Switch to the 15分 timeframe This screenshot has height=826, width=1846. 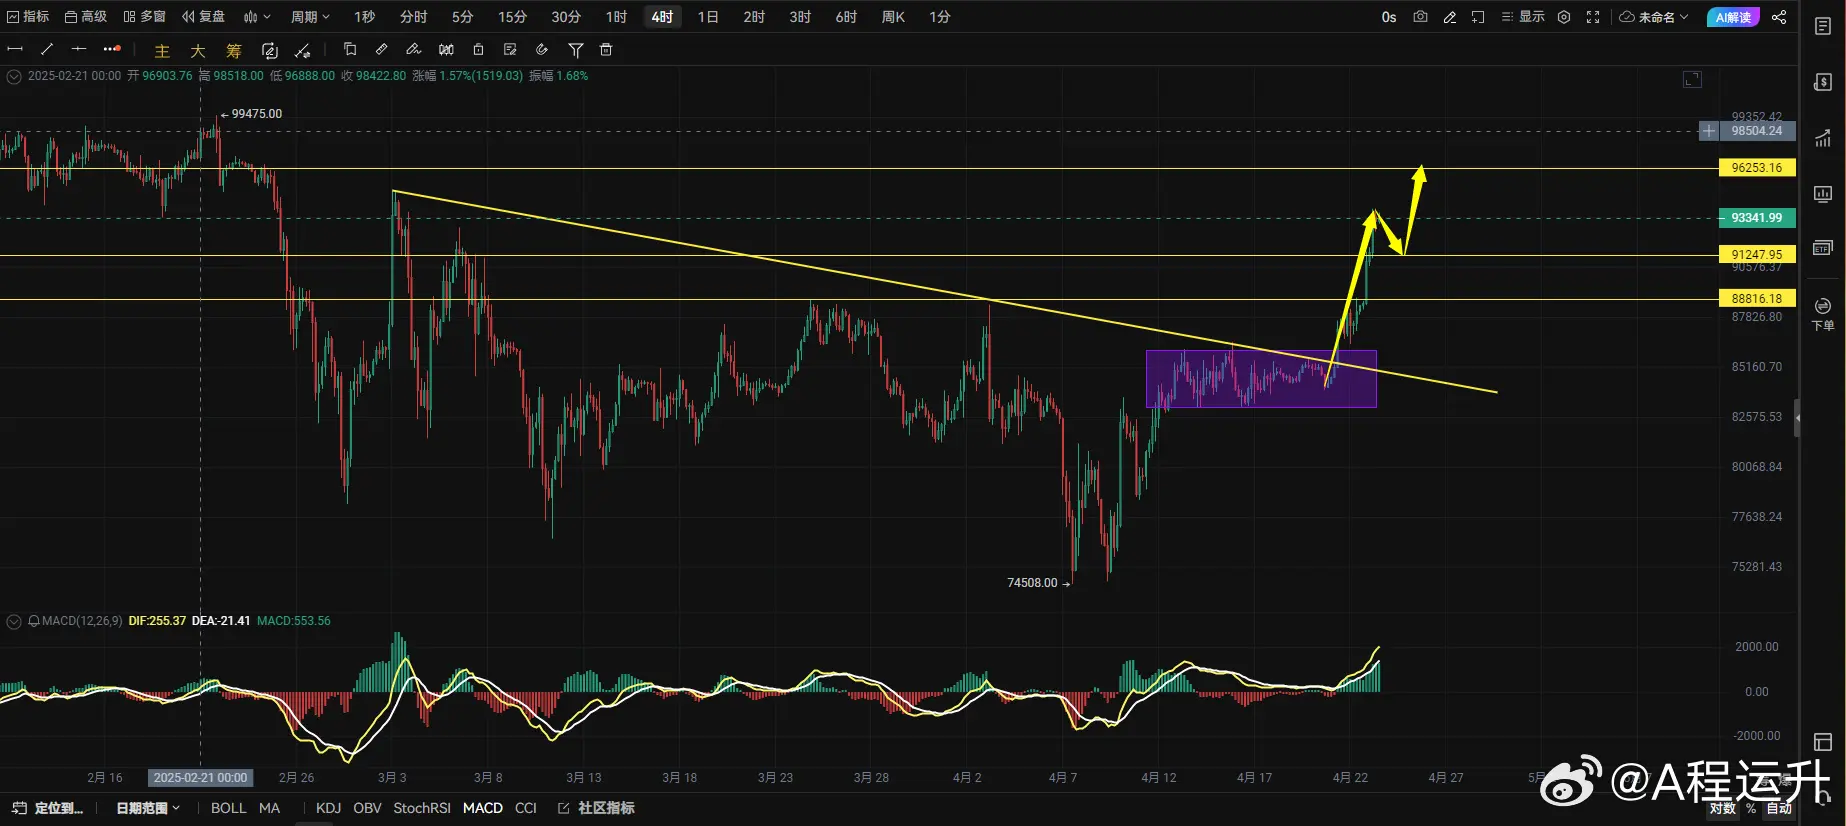click(x=512, y=17)
